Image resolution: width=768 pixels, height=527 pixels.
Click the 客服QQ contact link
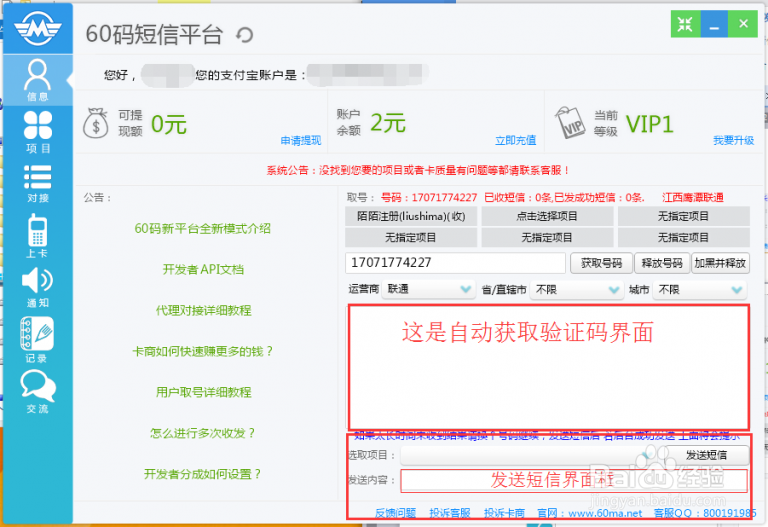705,513
